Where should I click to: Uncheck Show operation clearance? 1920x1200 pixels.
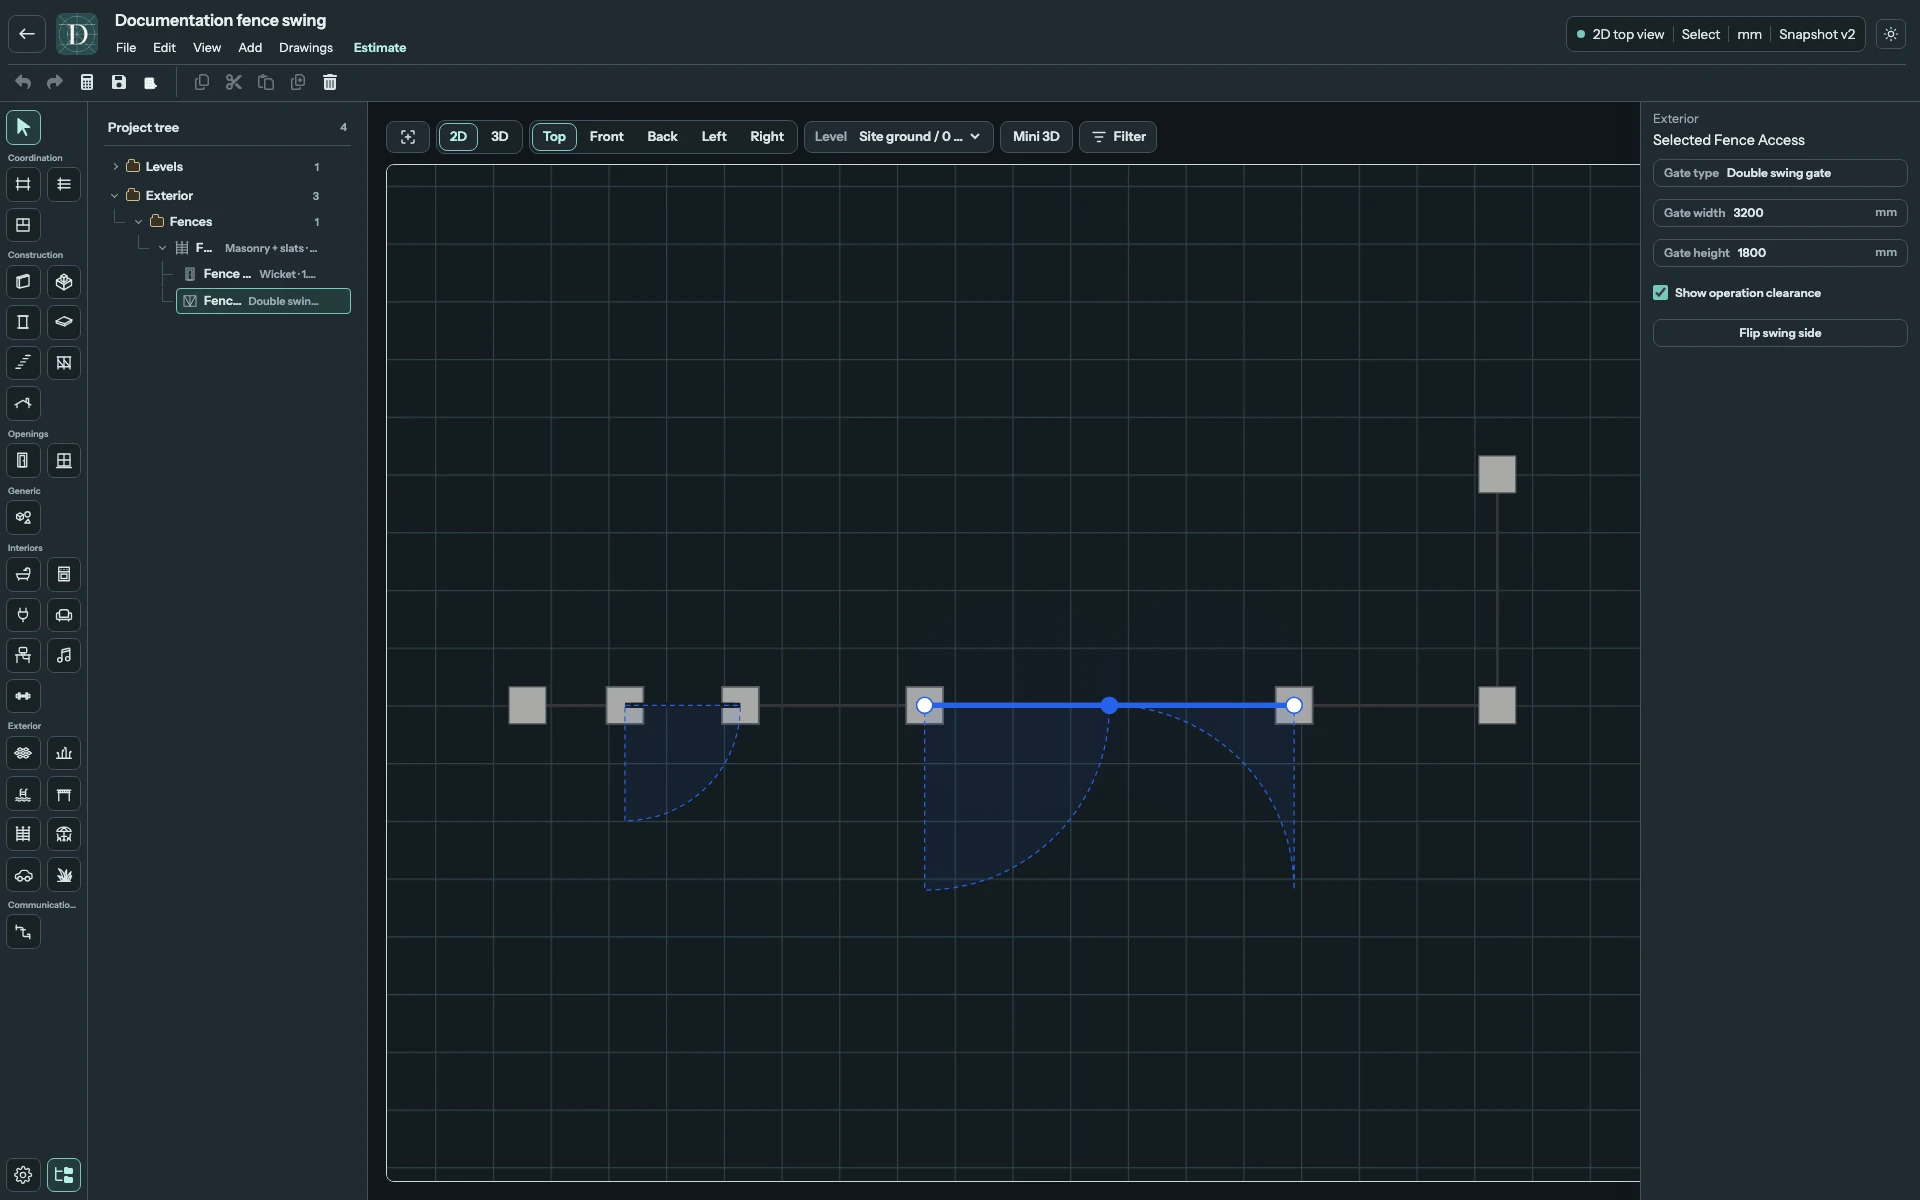pos(1661,293)
